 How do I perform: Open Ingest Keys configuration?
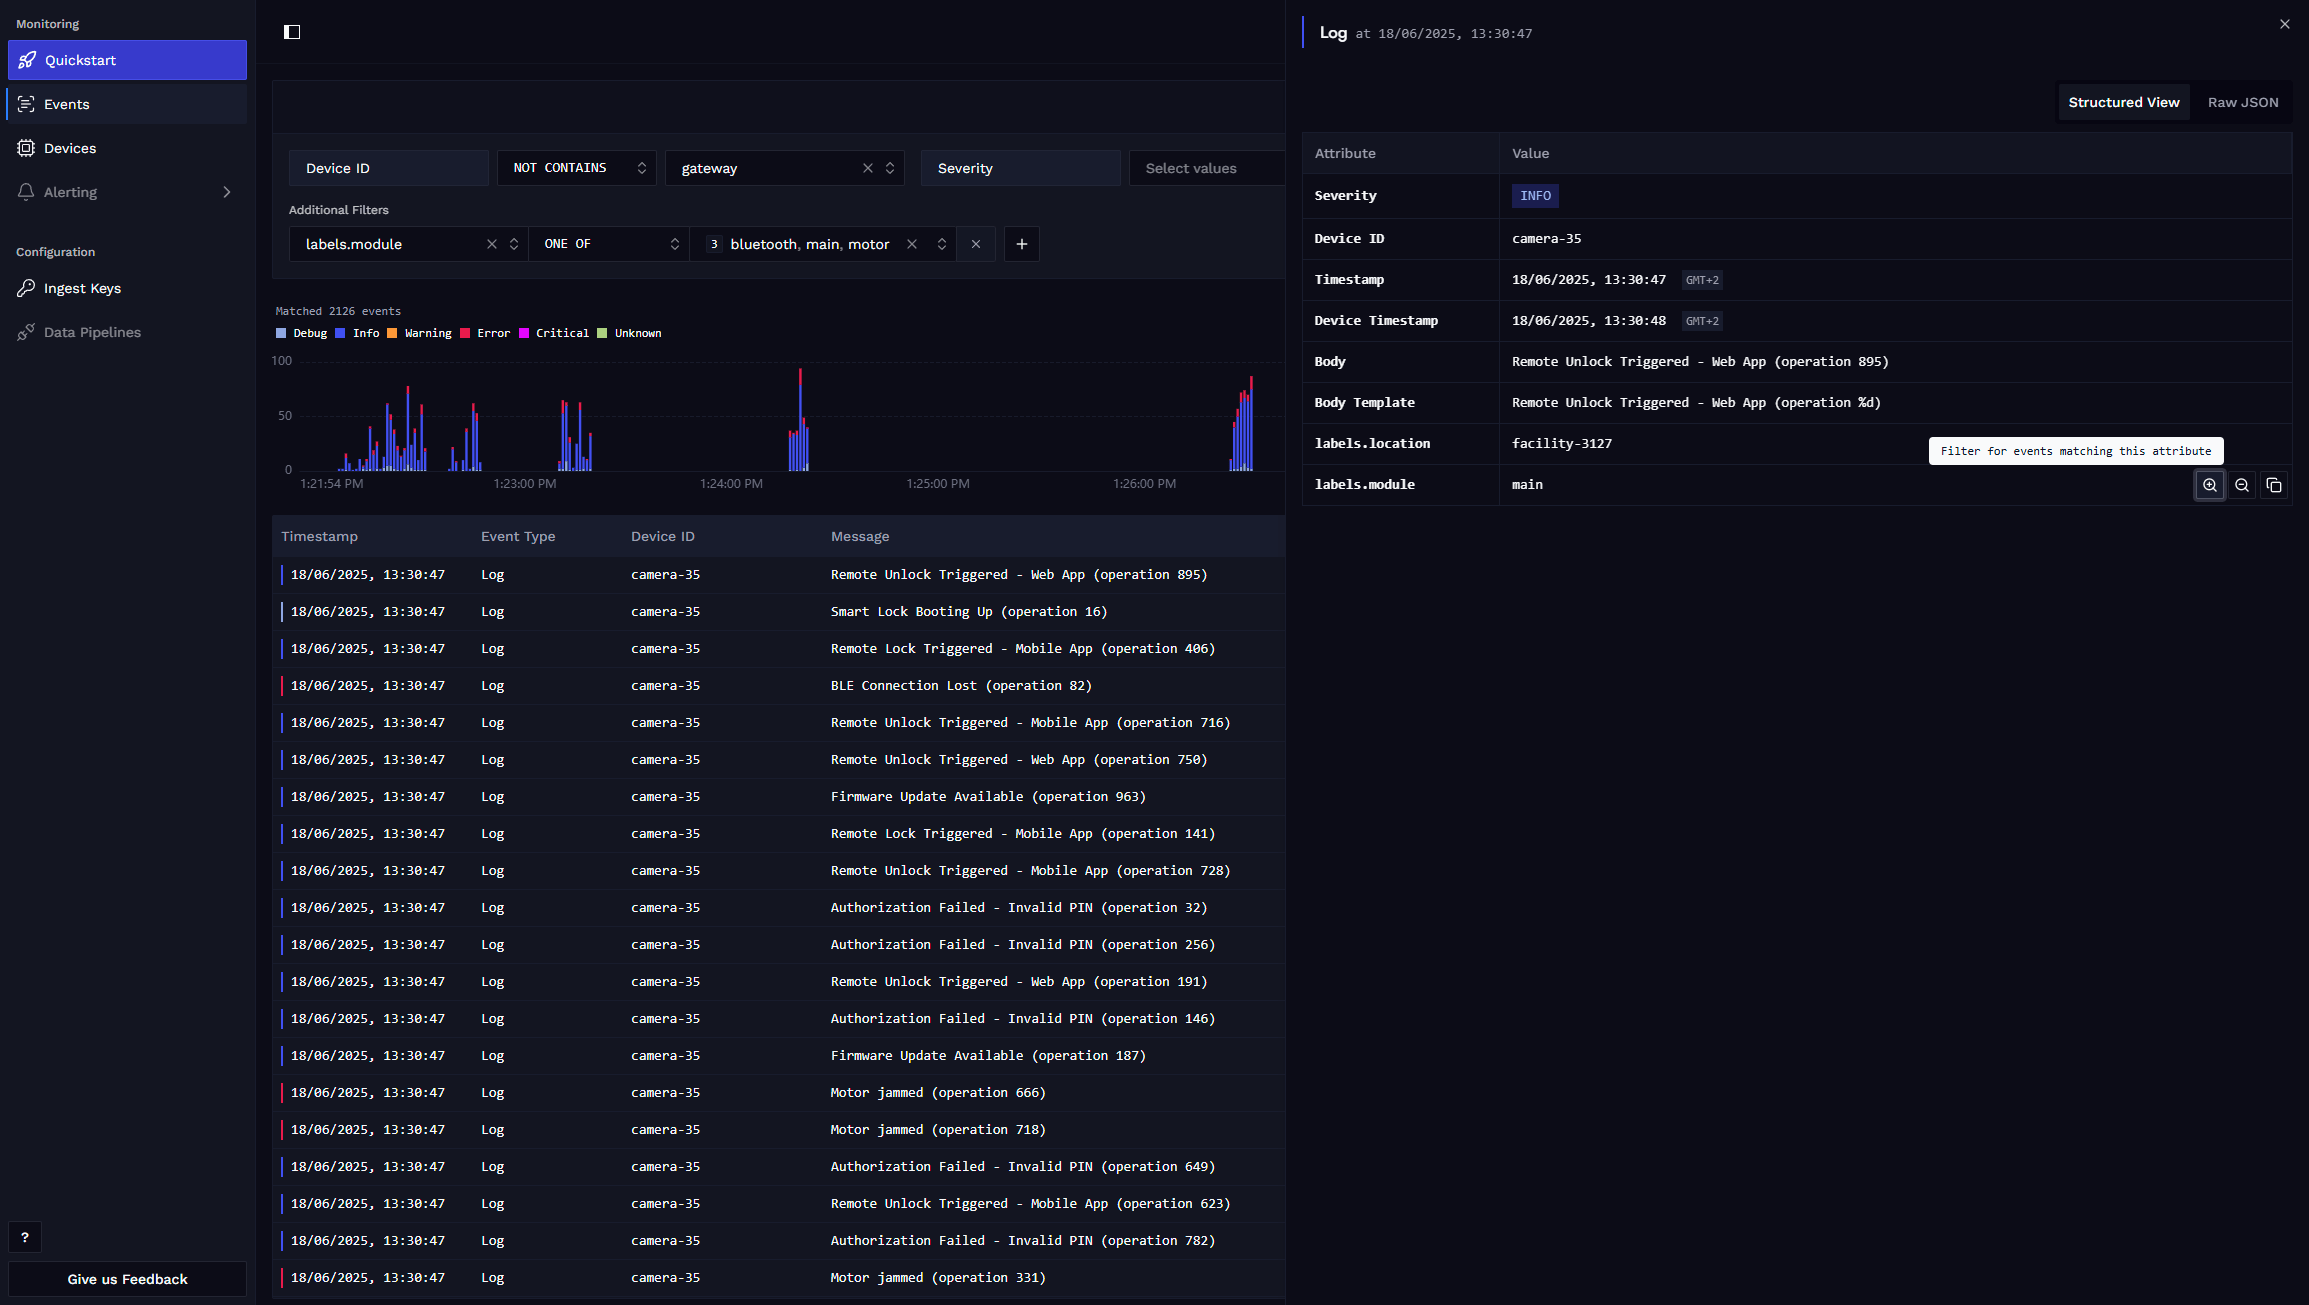tap(127, 288)
